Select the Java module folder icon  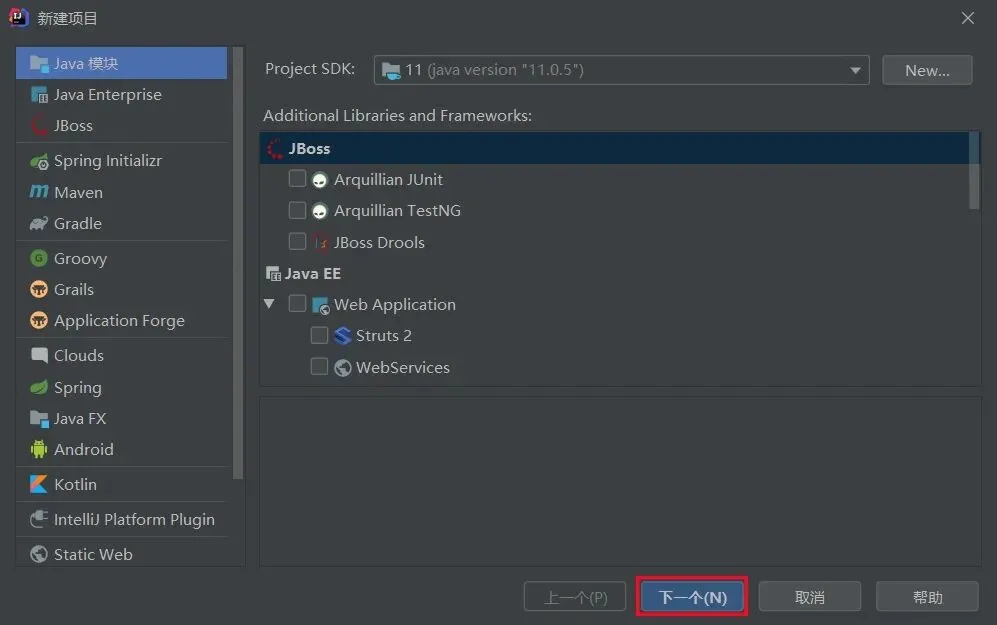39,64
